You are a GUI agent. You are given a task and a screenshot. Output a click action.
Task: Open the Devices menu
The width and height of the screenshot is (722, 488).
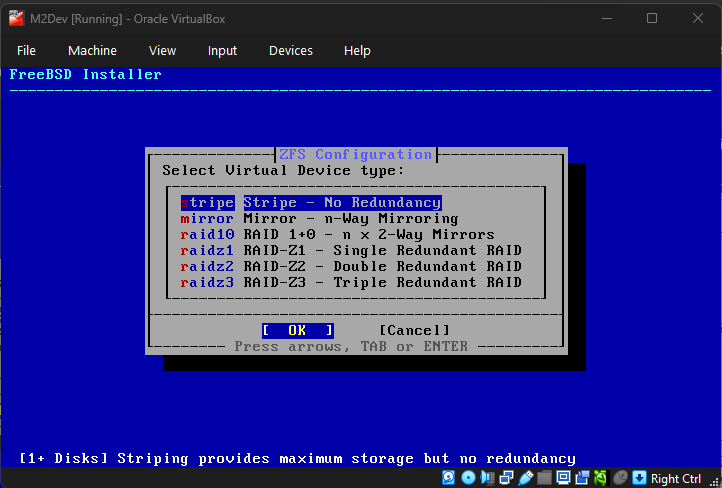coord(290,50)
